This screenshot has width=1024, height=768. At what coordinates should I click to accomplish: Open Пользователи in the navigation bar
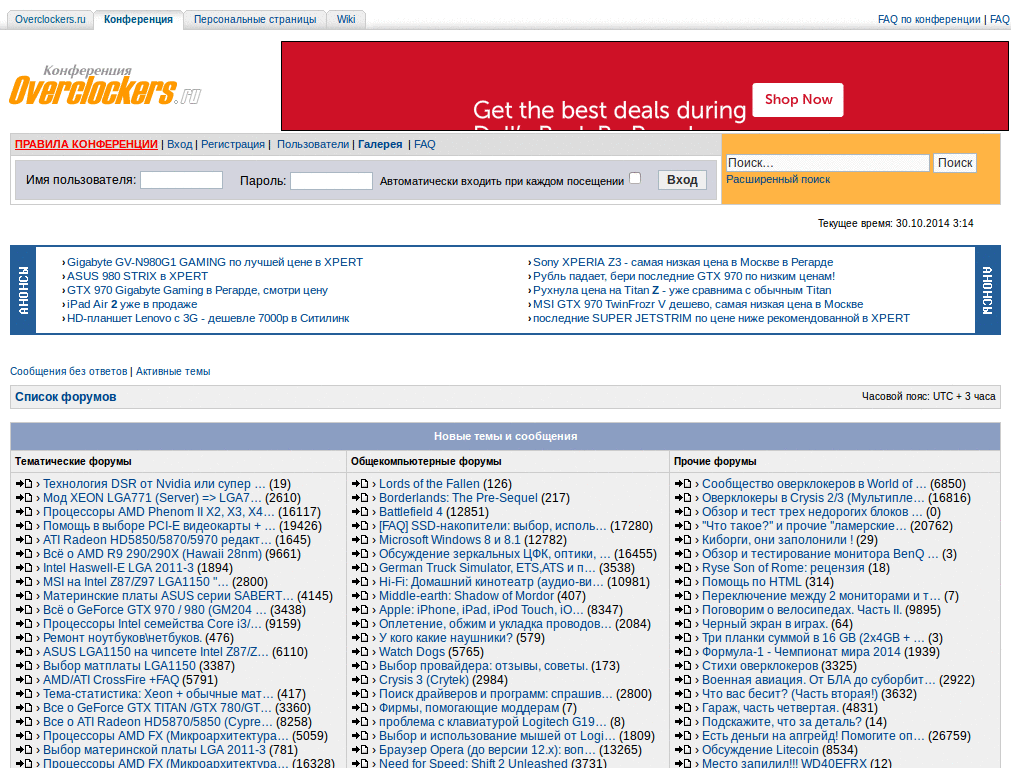pos(313,144)
